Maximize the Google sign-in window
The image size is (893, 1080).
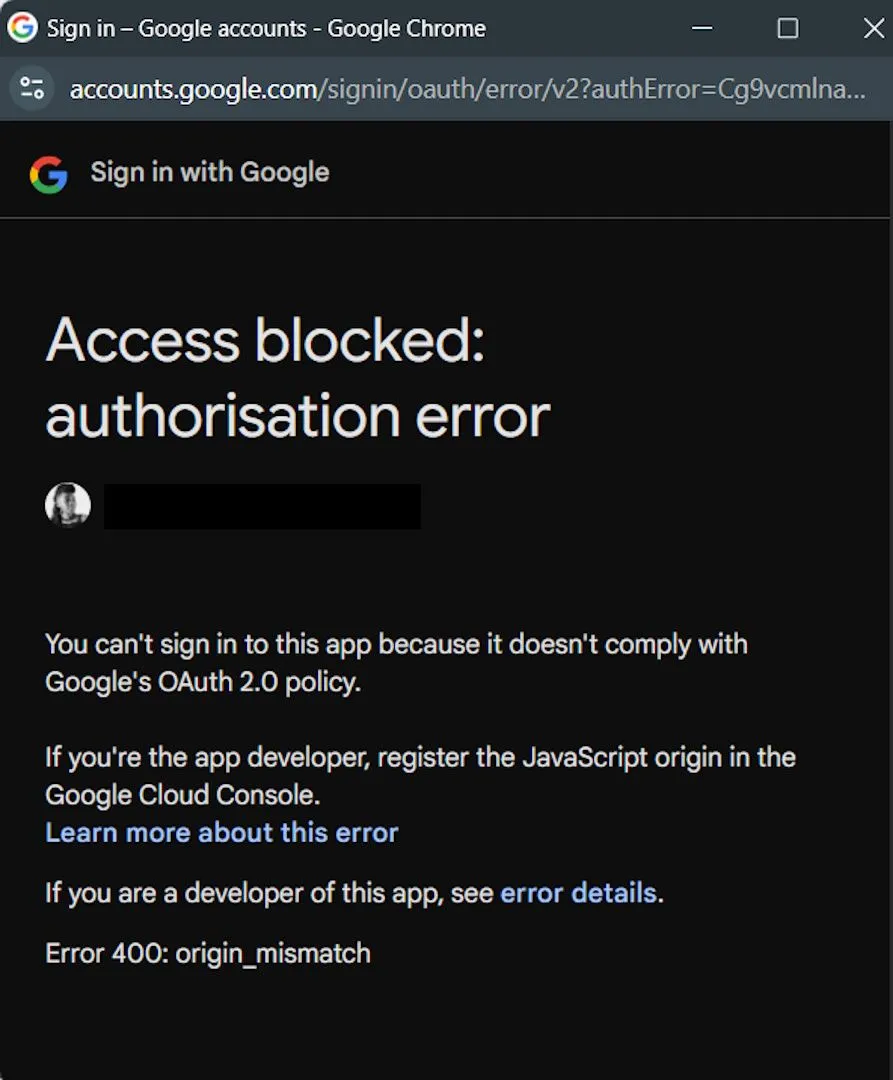pyautogui.click(x=788, y=28)
